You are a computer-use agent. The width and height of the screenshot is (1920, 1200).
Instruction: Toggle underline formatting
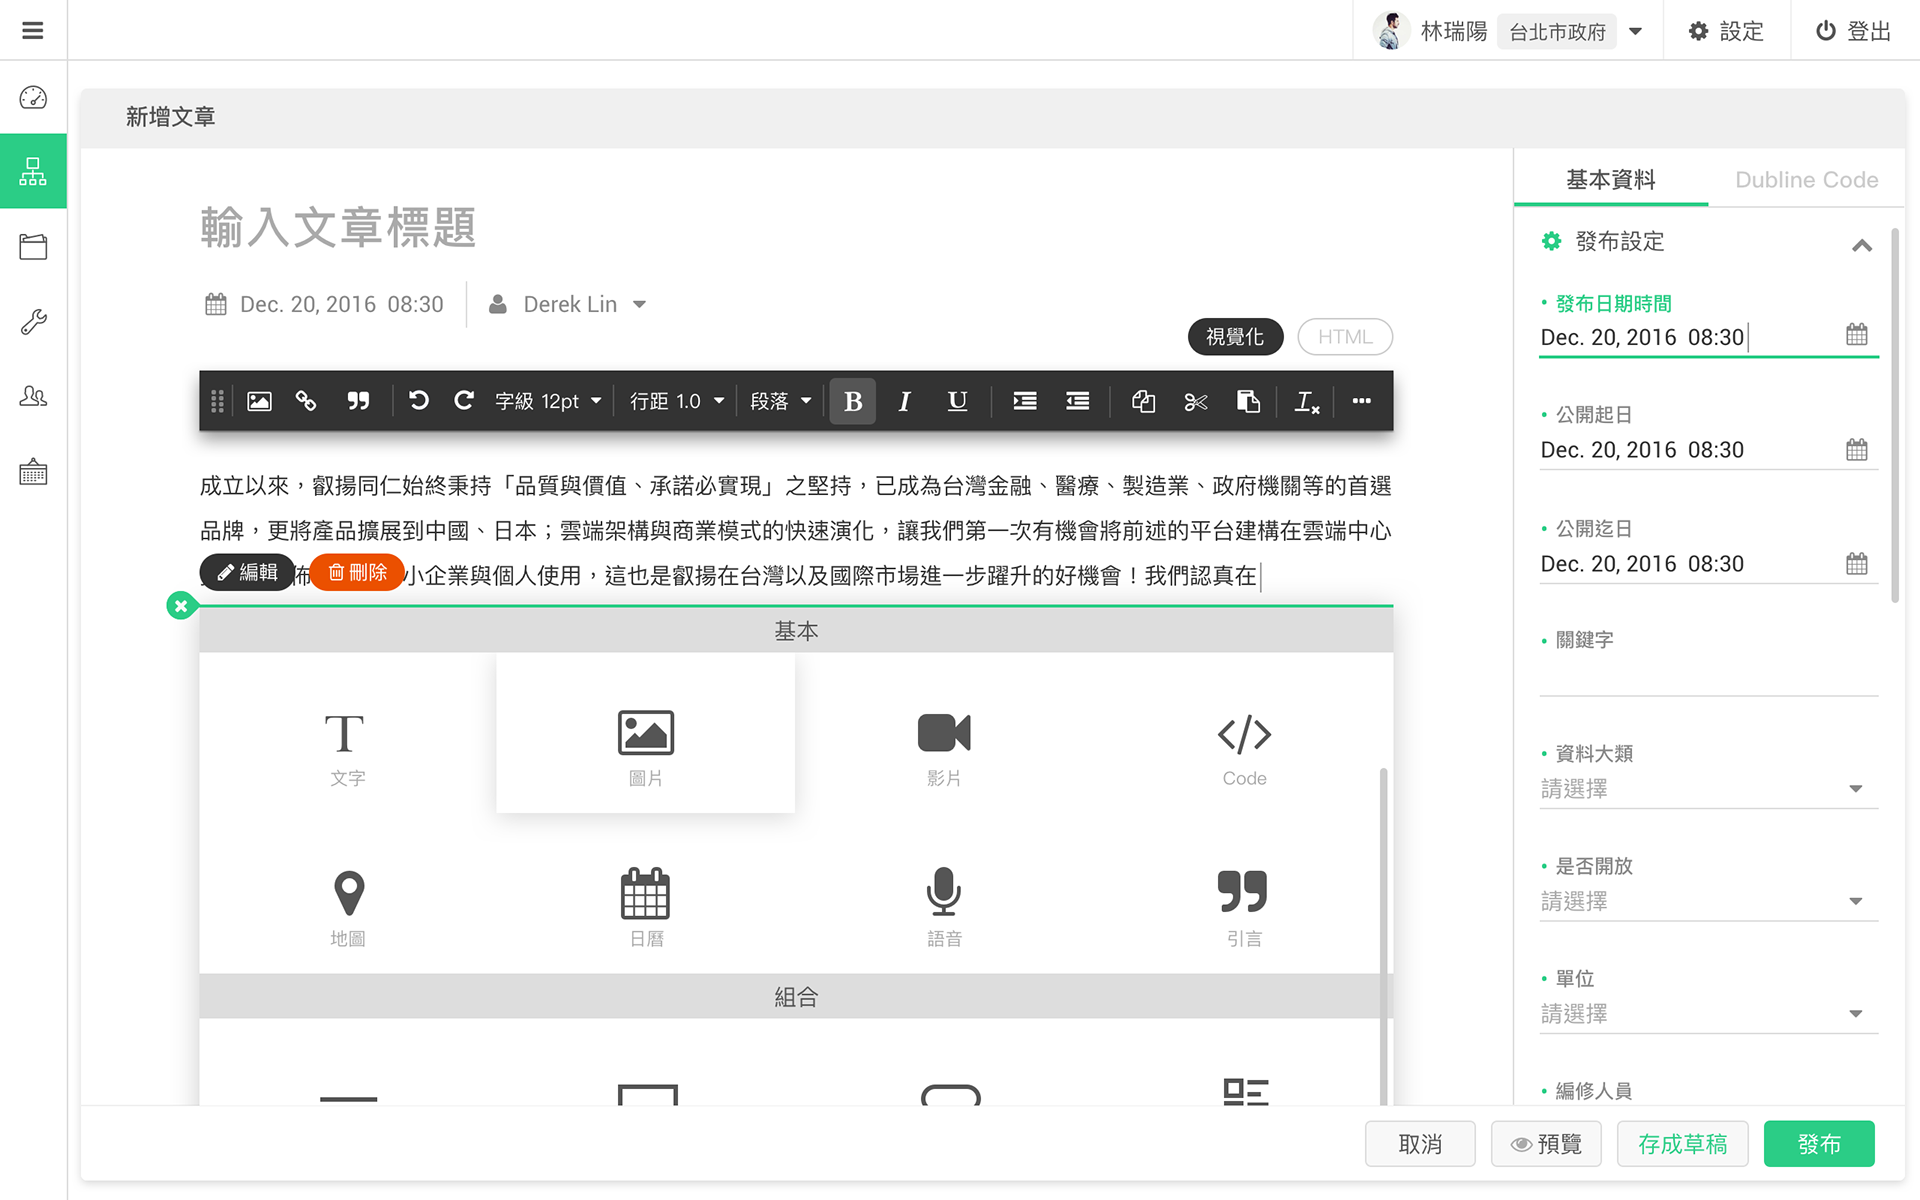coord(957,401)
